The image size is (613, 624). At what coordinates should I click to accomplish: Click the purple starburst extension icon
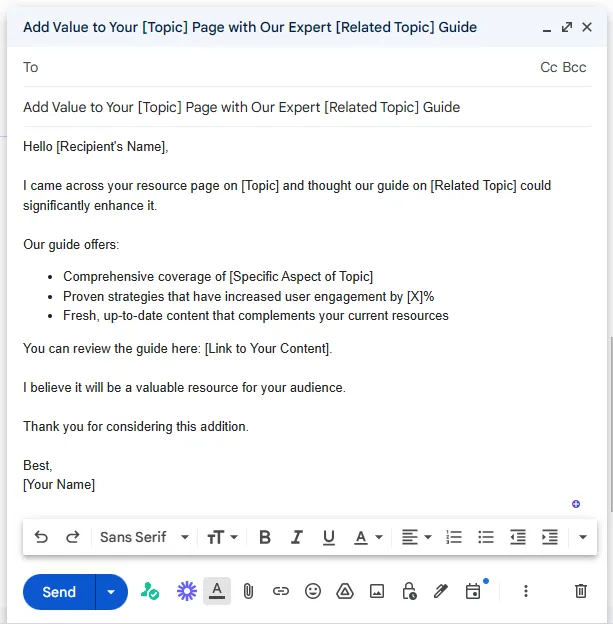(187, 591)
